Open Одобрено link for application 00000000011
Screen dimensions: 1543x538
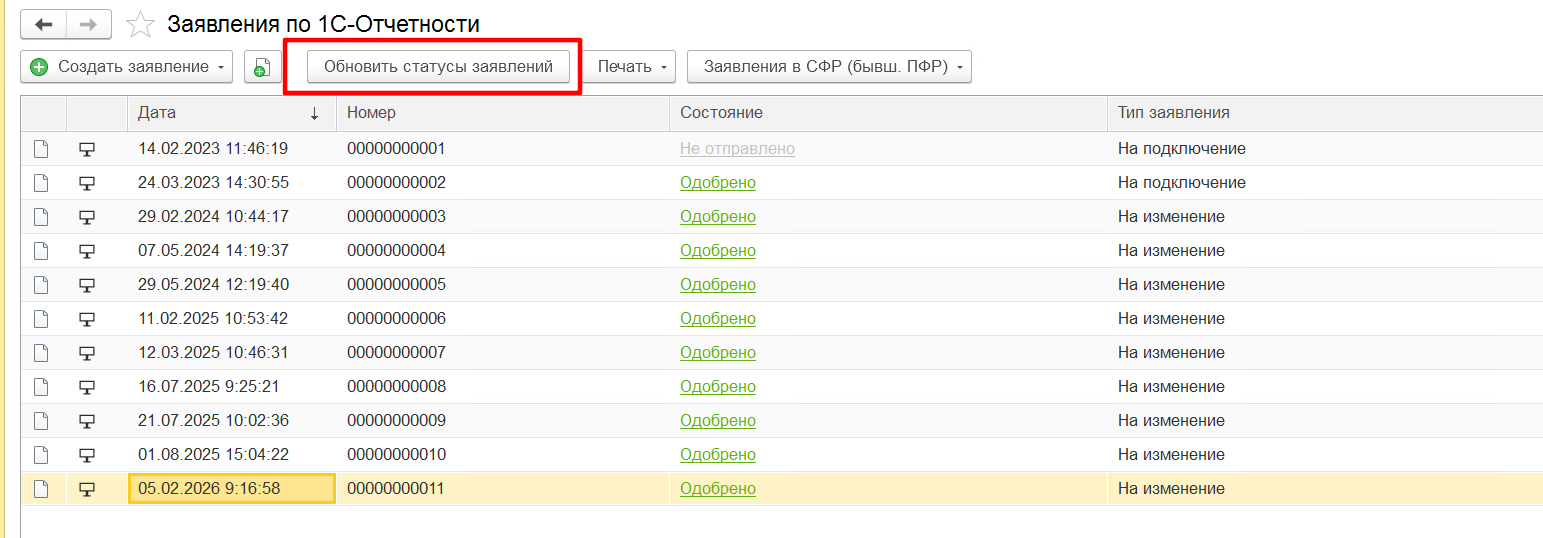coord(718,489)
